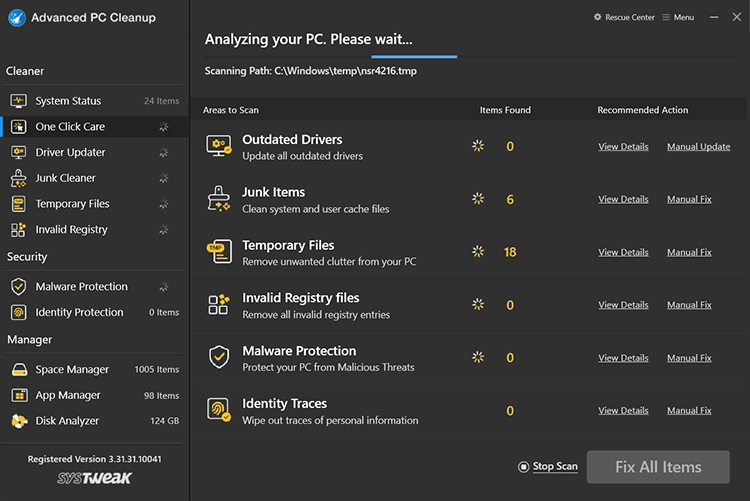Click the Malware Protection shield icon

(x=219, y=357)
